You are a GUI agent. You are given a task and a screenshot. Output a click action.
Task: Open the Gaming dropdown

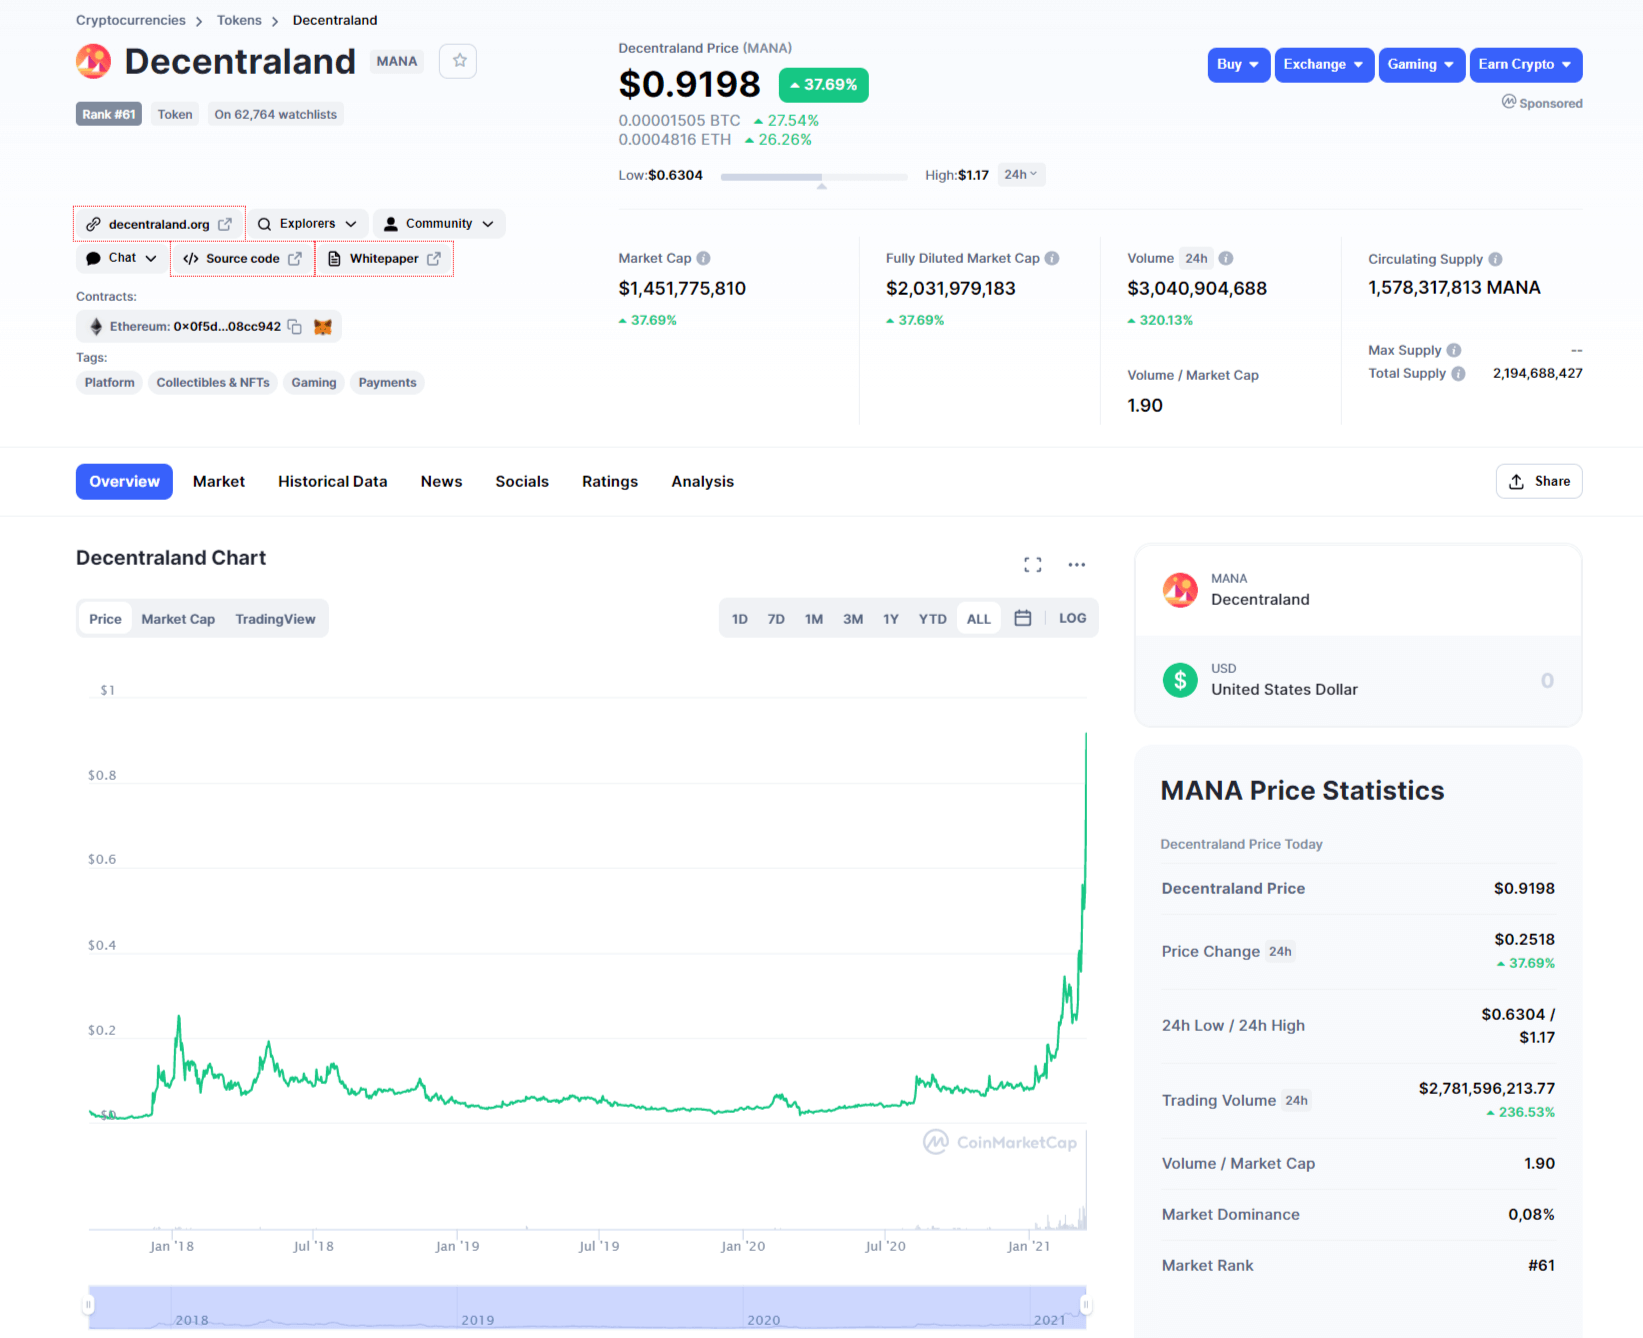[1421, 65]
